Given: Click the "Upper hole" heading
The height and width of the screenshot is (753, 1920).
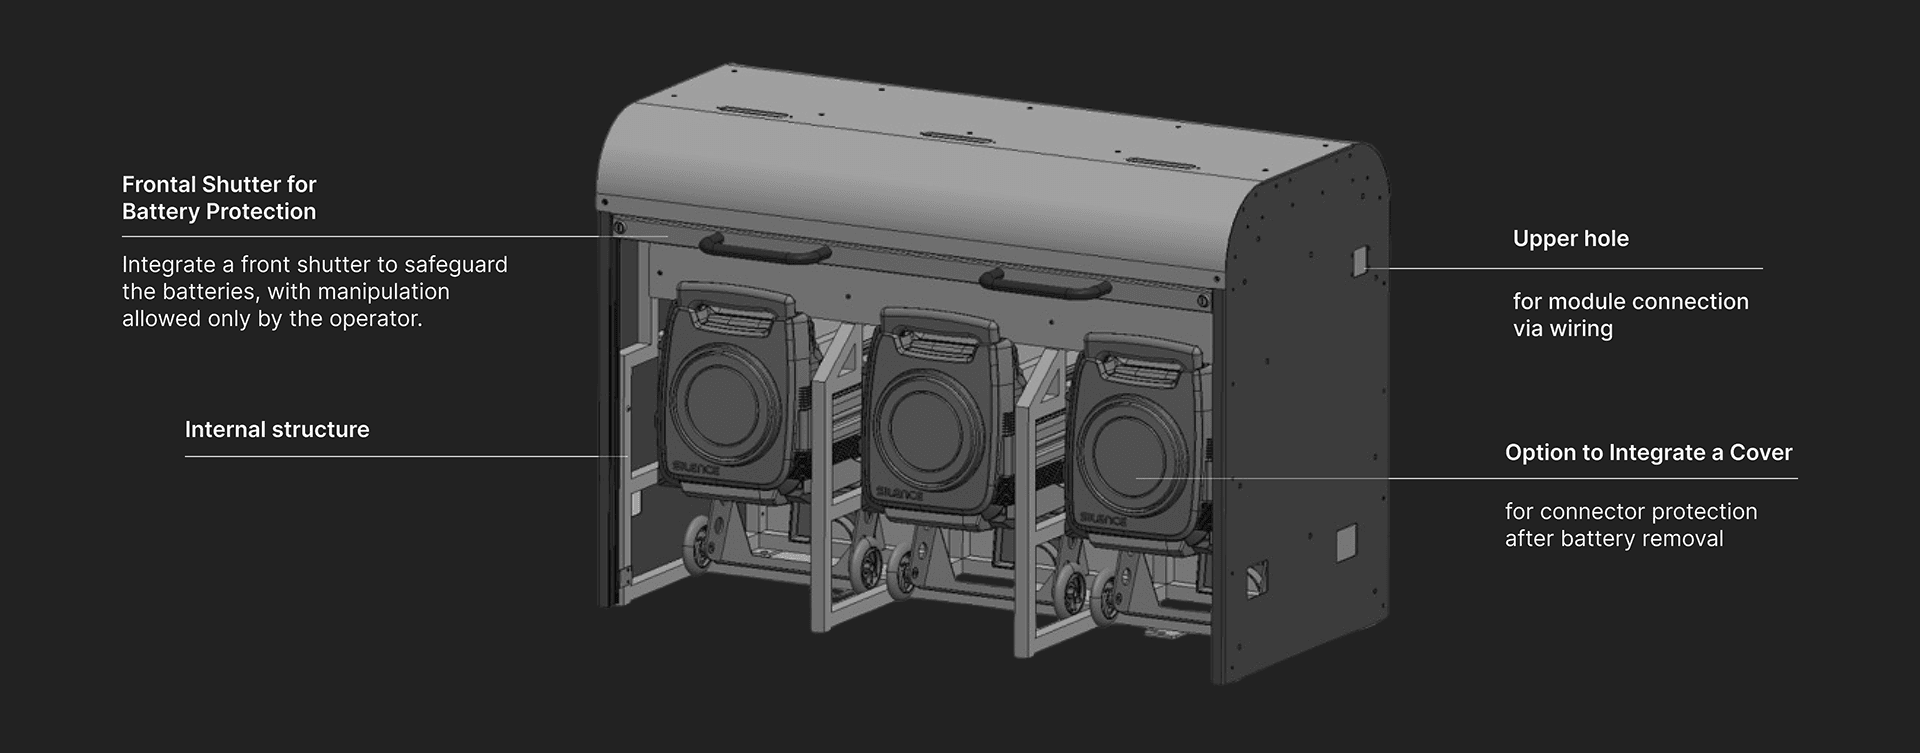Looking at the screenshot, I should point(1570,239).
